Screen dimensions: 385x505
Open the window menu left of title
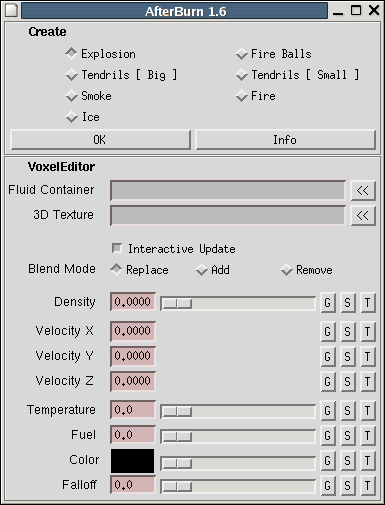11,10
